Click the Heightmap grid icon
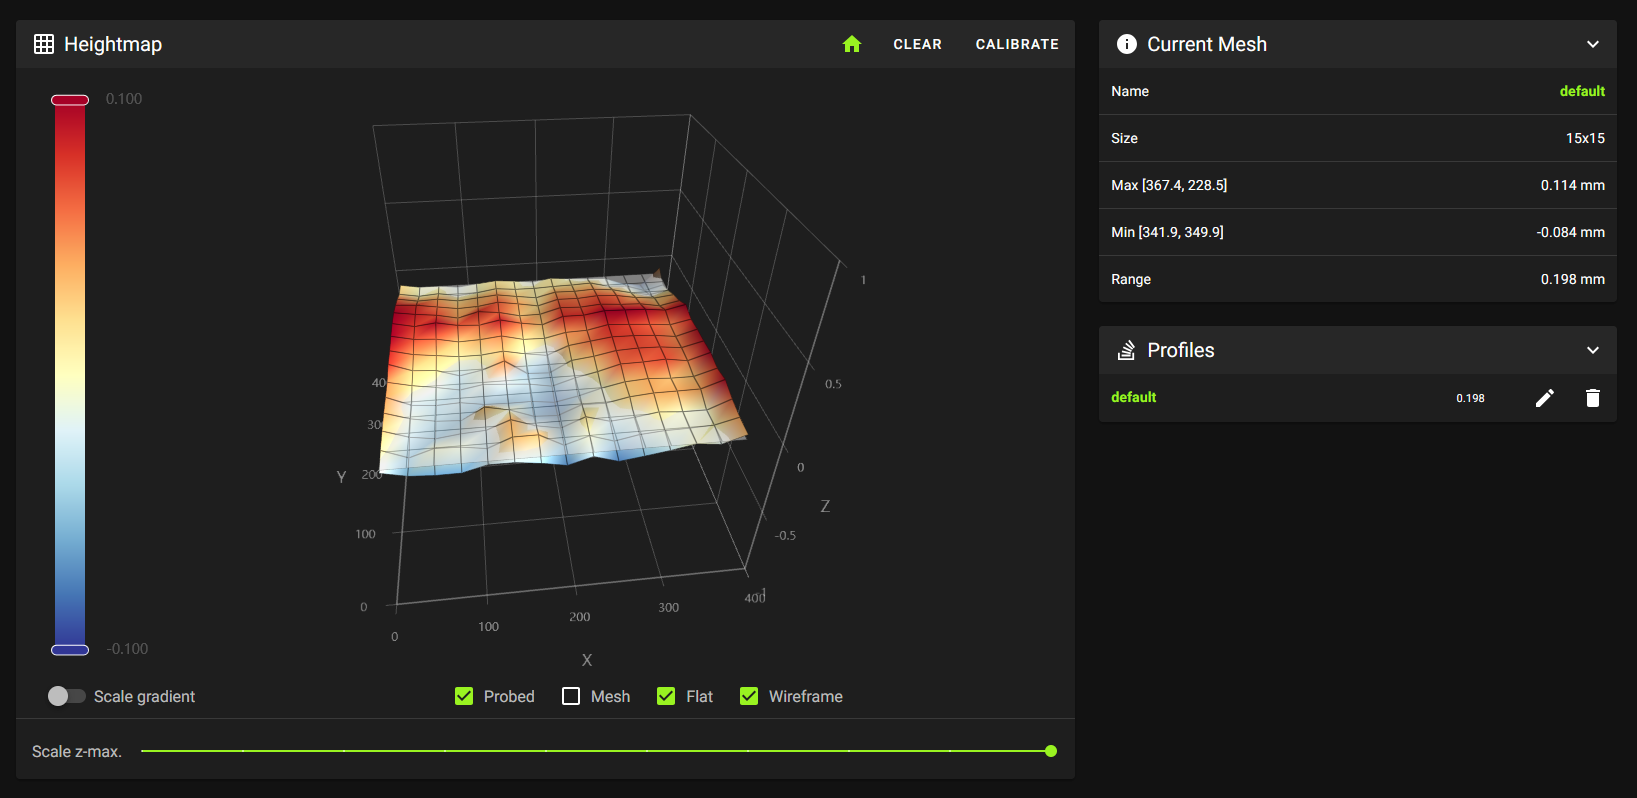The image size is (1637, 798). tap(44, 44)
